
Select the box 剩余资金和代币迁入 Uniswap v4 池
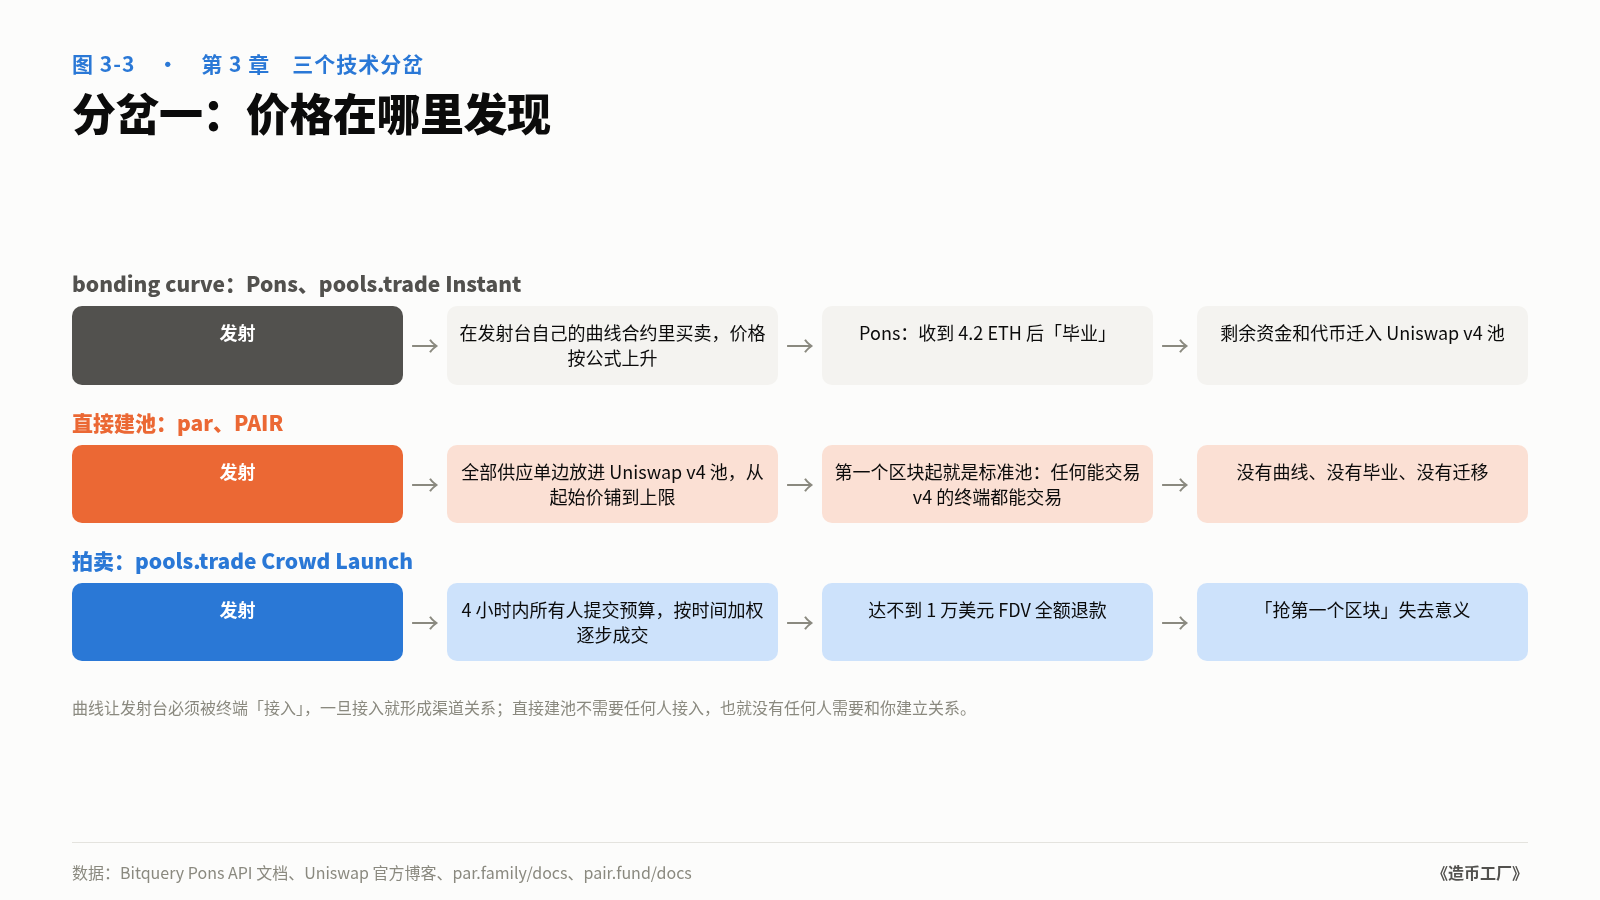(x=1362, y=345)
